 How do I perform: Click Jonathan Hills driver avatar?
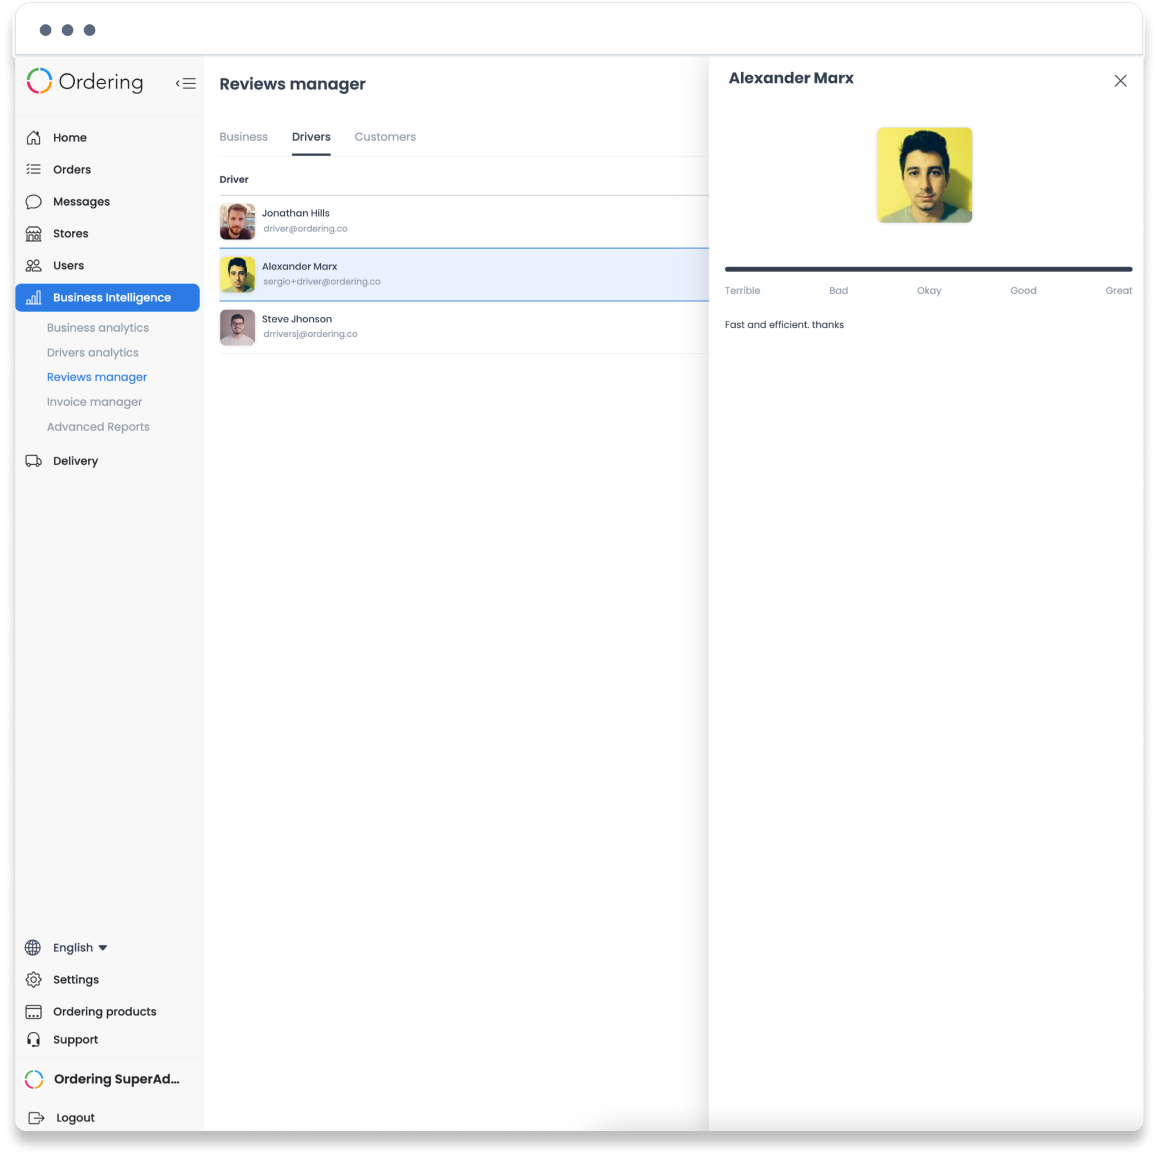tap(237, 222)
